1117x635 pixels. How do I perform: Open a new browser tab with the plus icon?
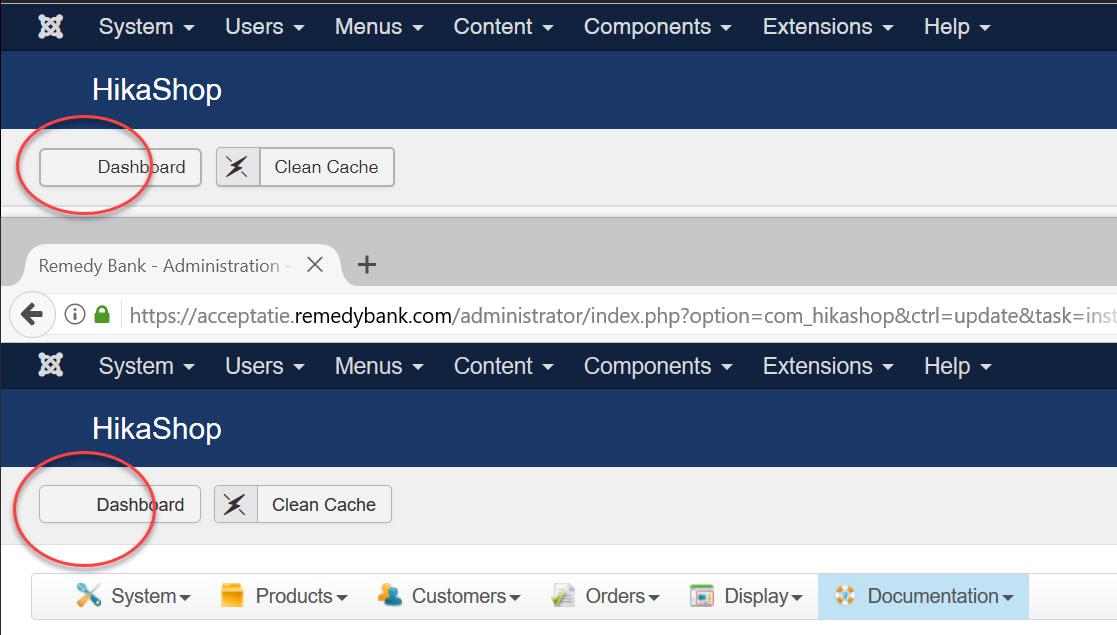point(367,265)
